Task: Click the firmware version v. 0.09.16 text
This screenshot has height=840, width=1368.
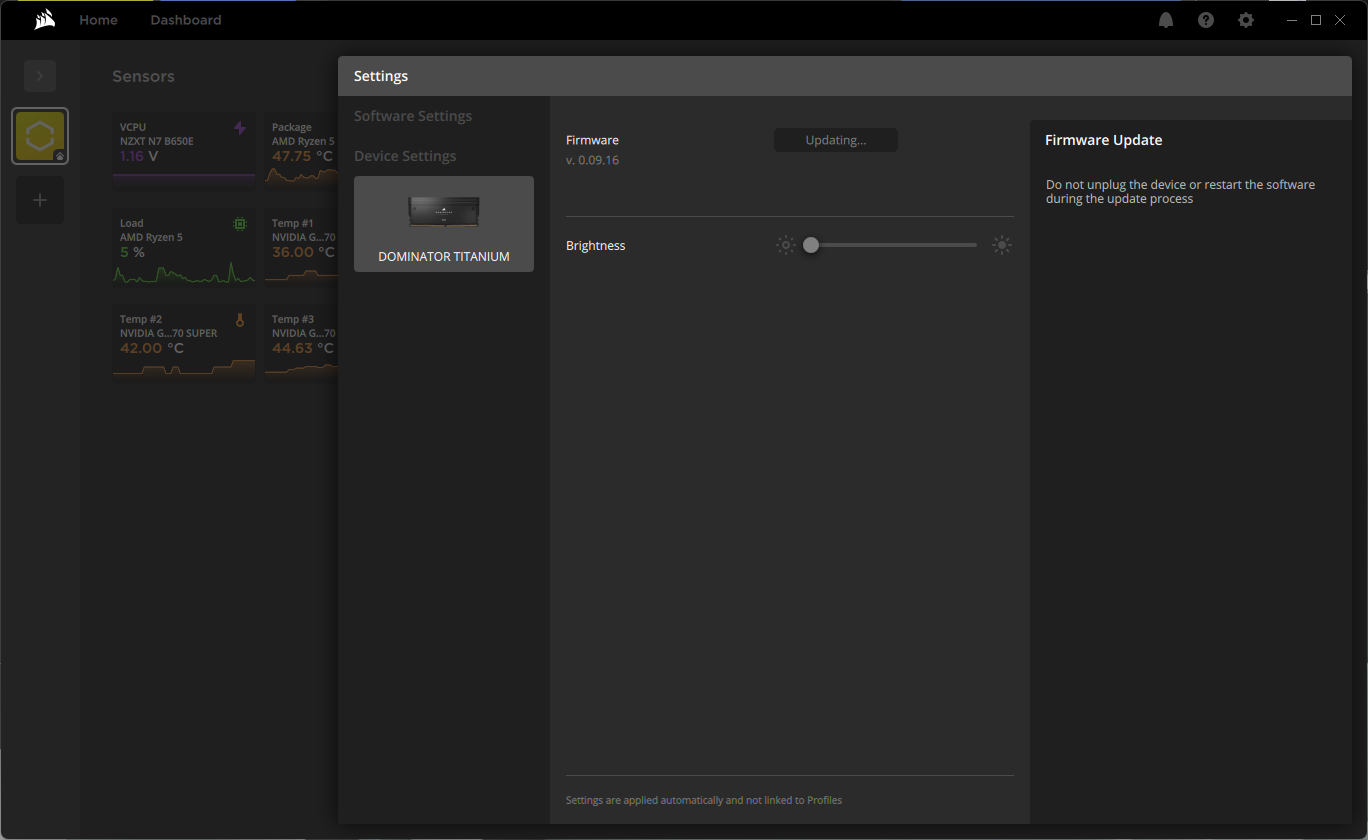Action: [x=592, y=160]
